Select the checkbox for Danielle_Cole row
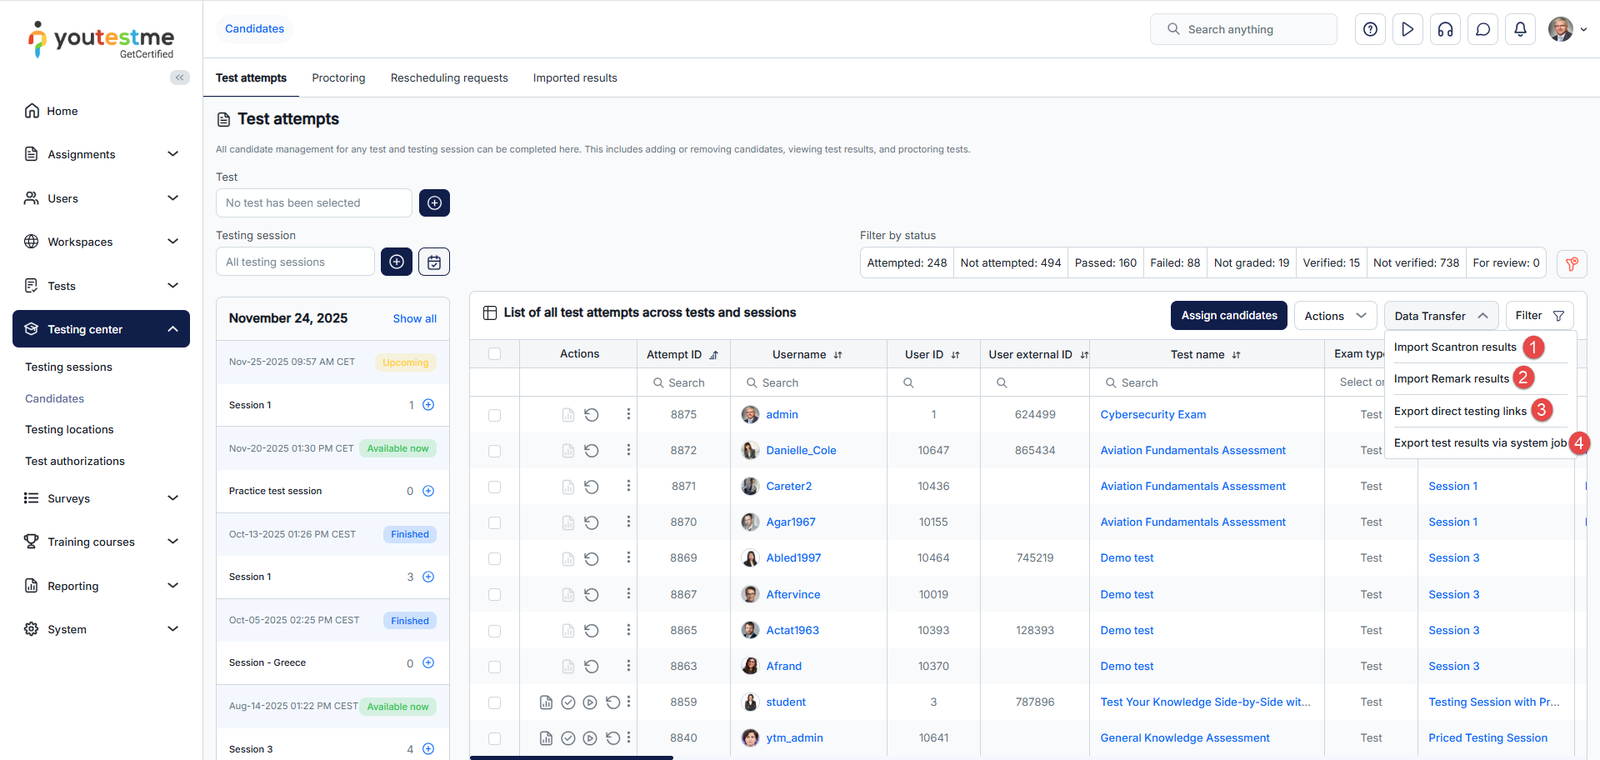The width and height of the screenshot is (1600, 760). click(x=494, y=451)
